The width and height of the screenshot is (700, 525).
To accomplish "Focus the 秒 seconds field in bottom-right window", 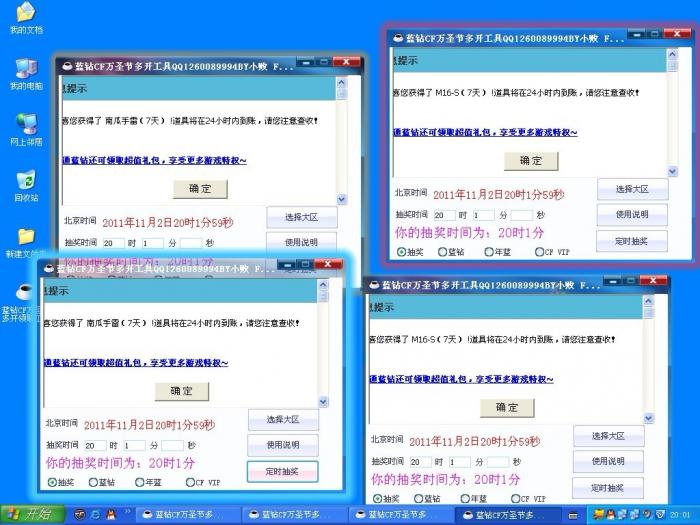I will (x=498, y=462).
